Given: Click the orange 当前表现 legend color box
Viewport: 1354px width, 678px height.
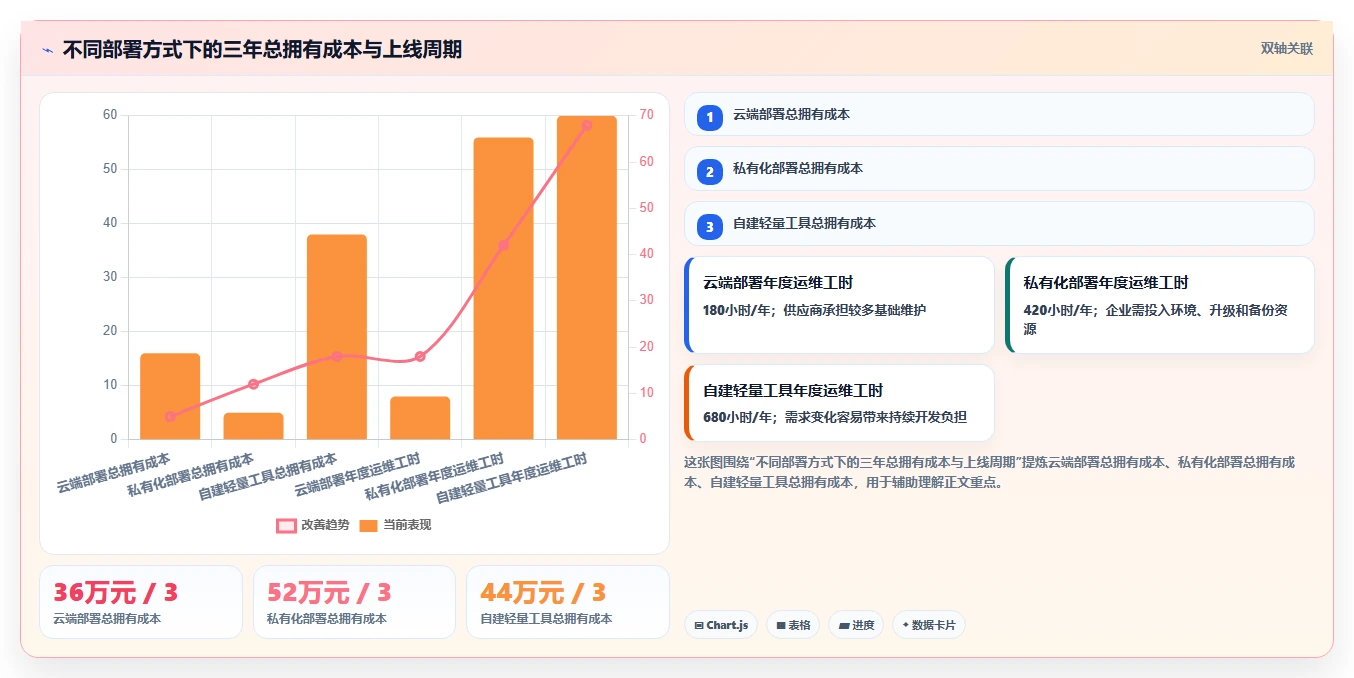Looking at the screenshot, I should (368, 526).
